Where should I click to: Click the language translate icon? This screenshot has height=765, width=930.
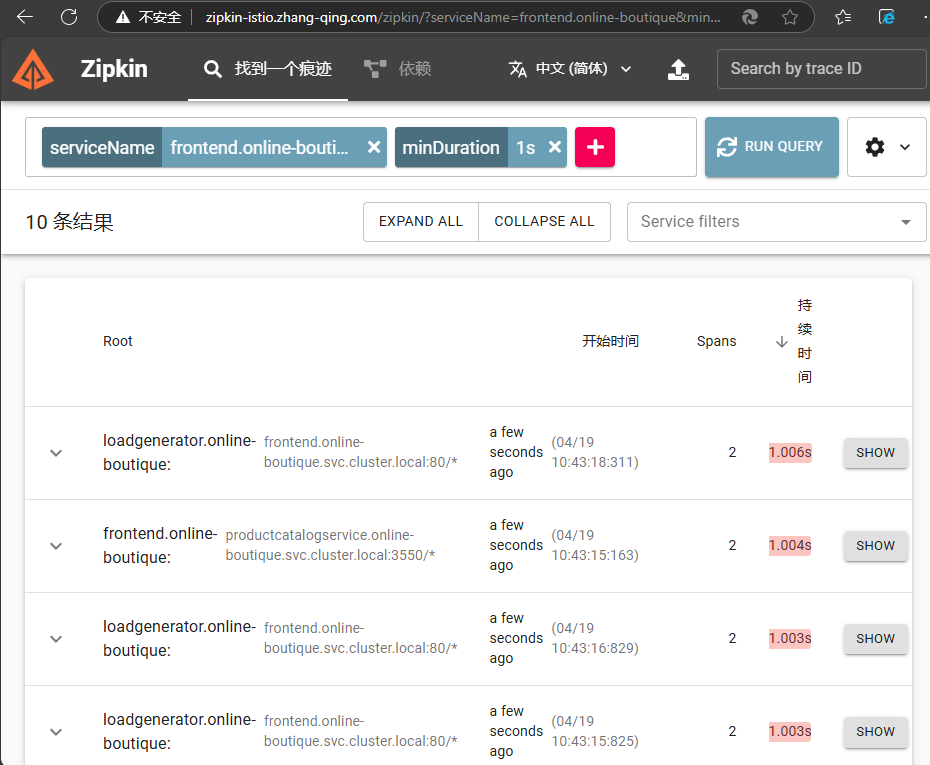point(517,69)
